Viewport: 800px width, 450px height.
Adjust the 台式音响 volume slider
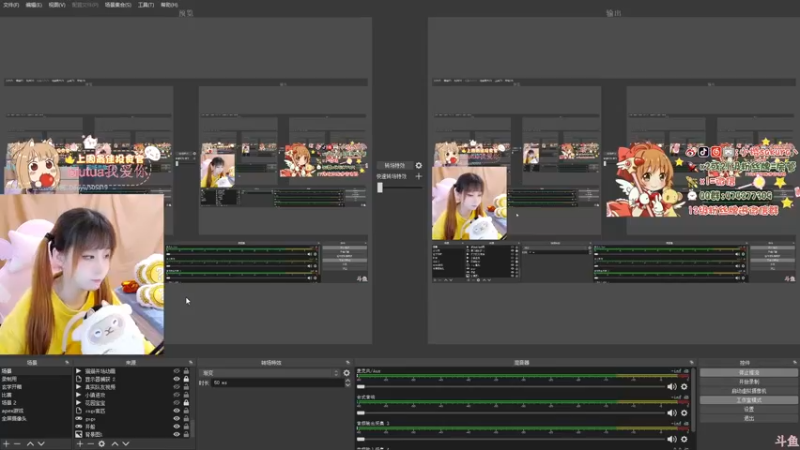click(x=510, y=413)
